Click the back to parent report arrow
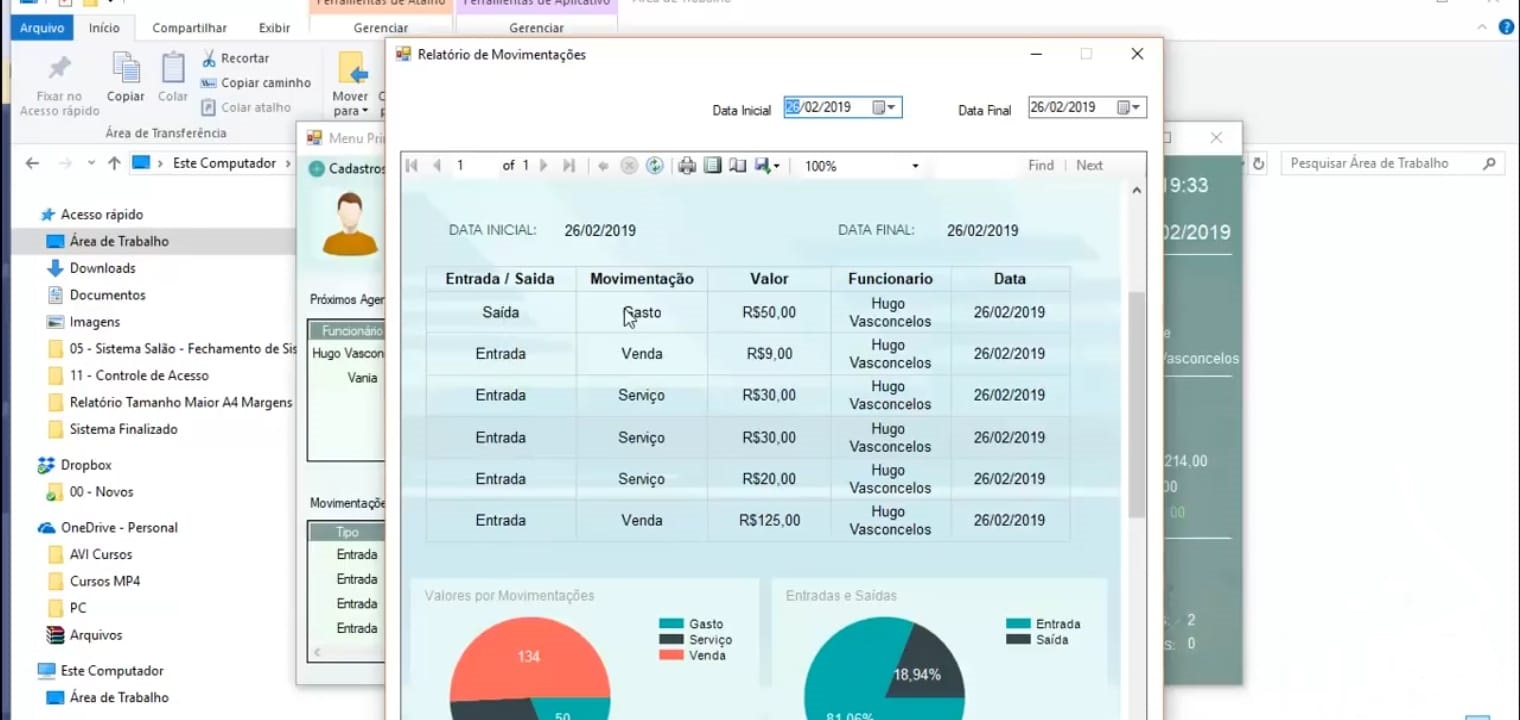 coord(603,166)
